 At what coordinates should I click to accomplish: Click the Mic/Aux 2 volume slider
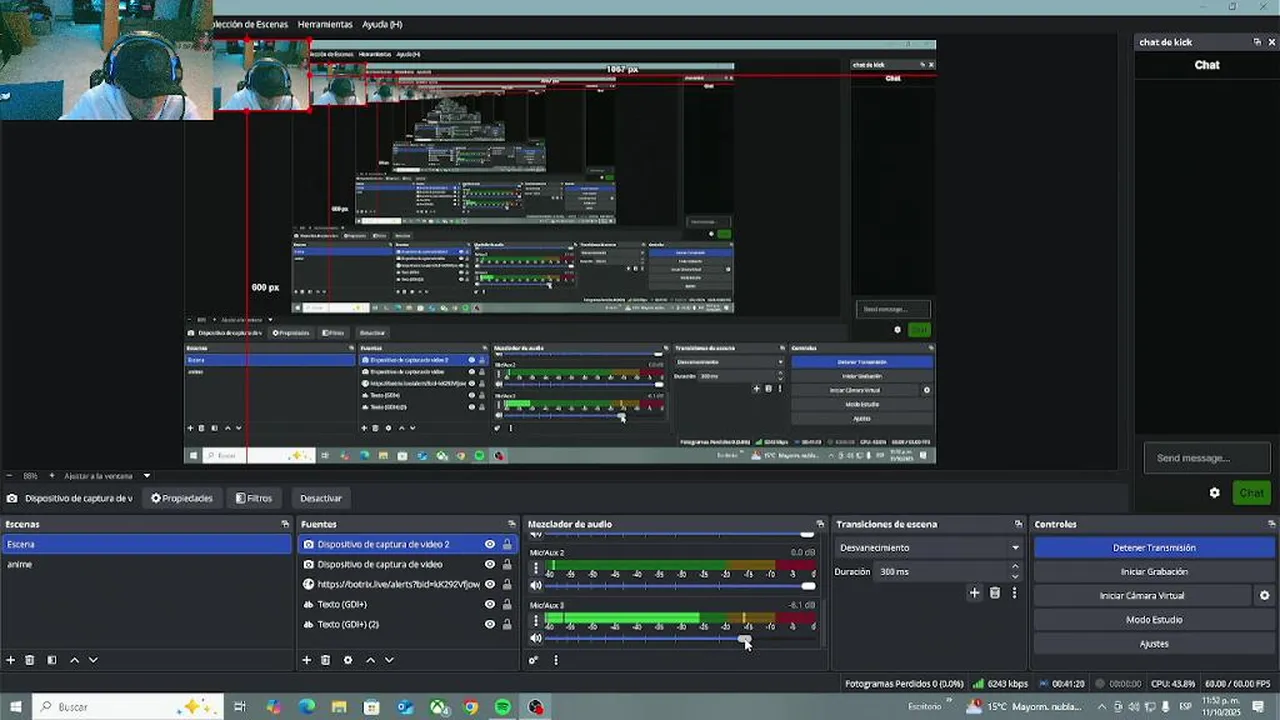coord(680,586)
